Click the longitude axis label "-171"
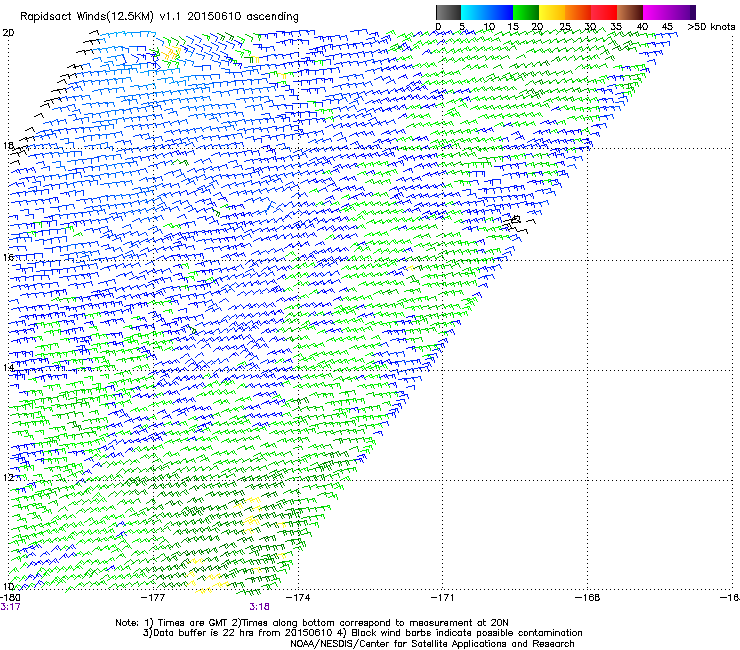Image resolution: width=740 pixels, height=650 pixels. [x=442, y=598]
